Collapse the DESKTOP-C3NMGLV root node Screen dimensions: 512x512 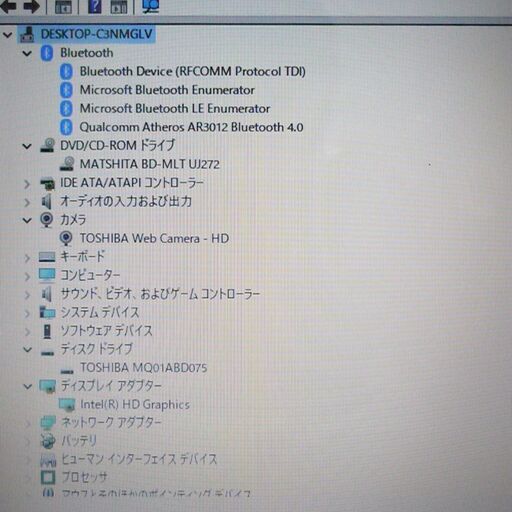[8, 35]
